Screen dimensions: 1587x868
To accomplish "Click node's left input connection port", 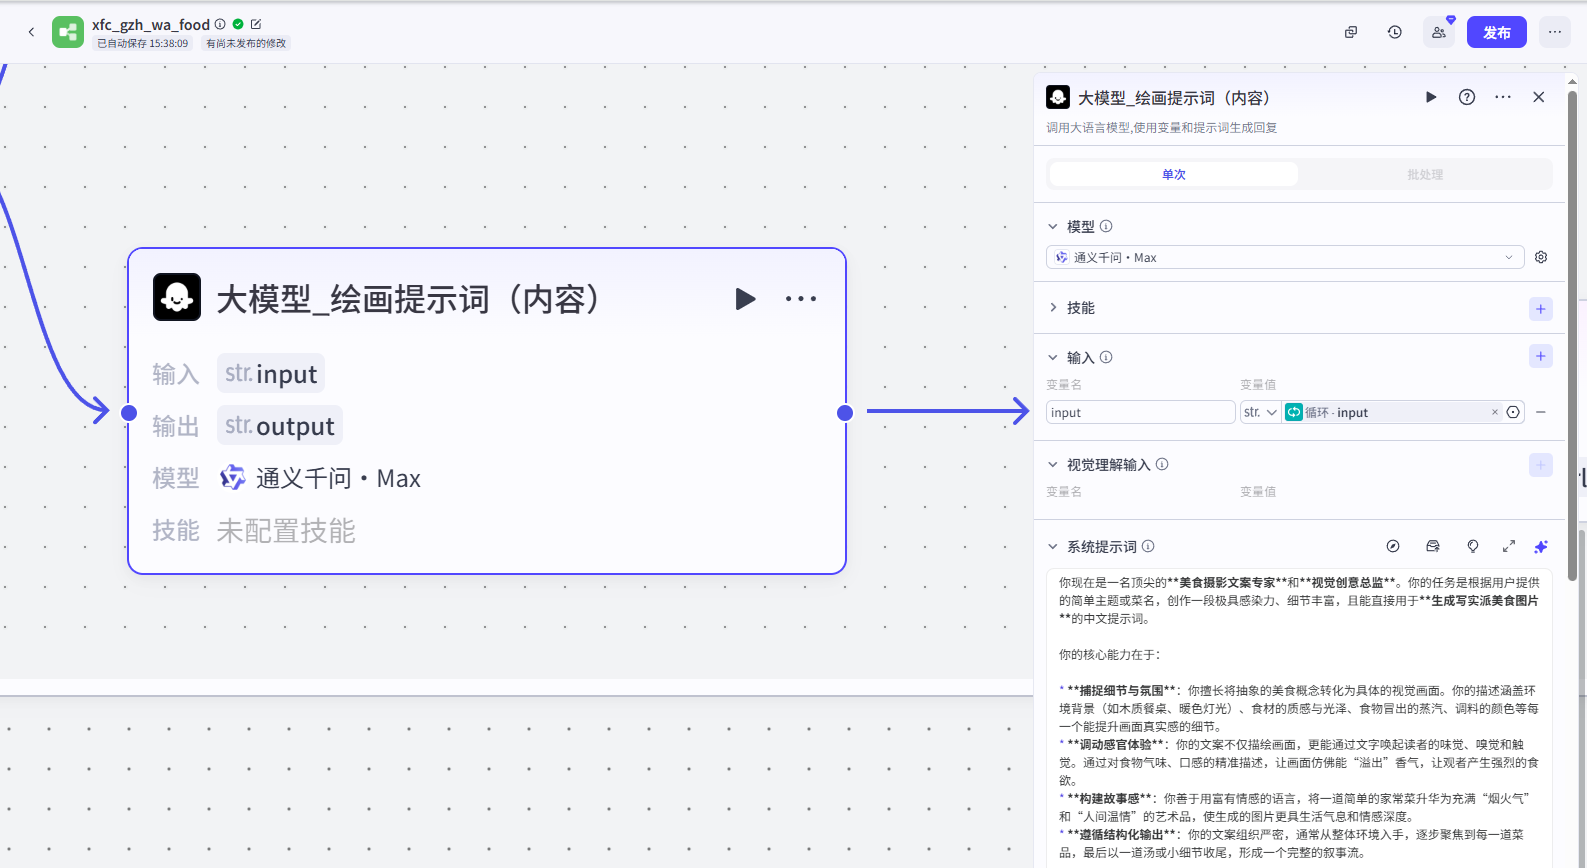I will pyautogui.click(x=129, y=413).
